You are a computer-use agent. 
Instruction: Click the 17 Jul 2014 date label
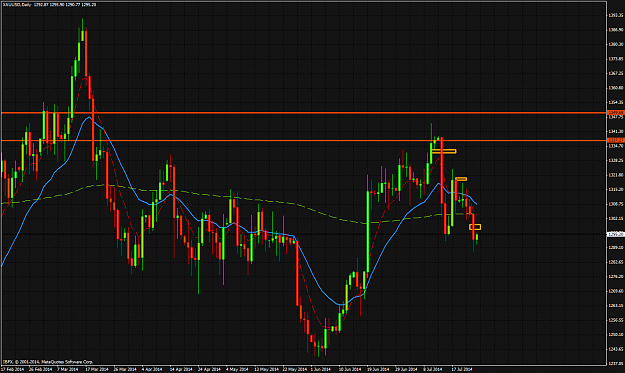click(x=462, y=369)
